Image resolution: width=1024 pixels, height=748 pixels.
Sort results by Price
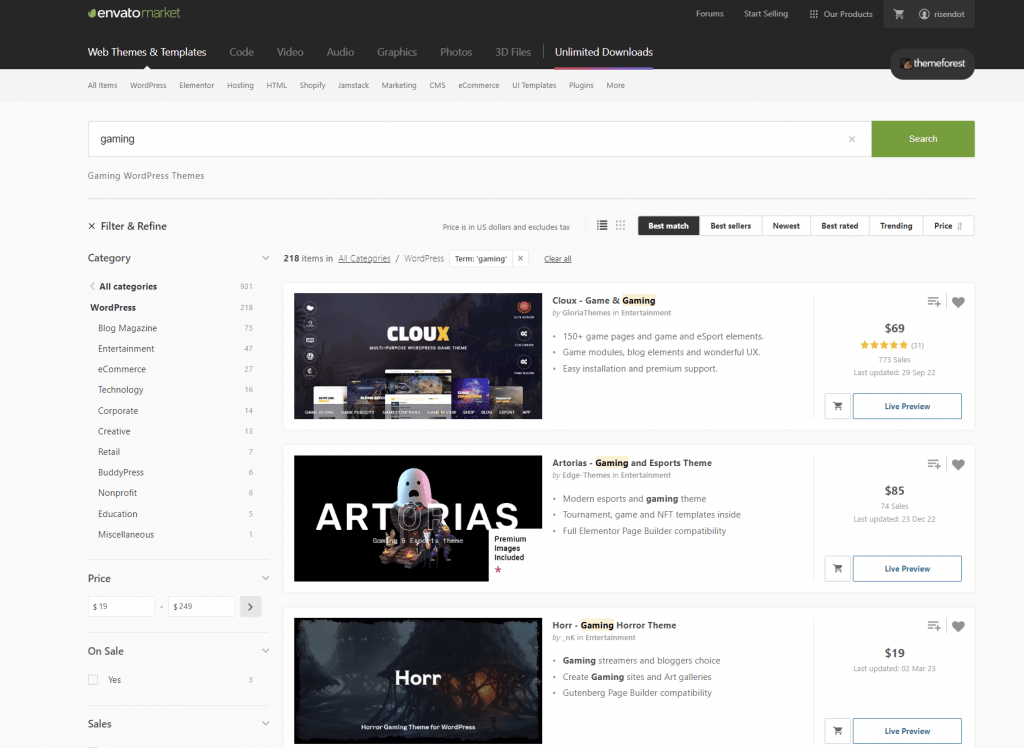(x=948, y=226)
